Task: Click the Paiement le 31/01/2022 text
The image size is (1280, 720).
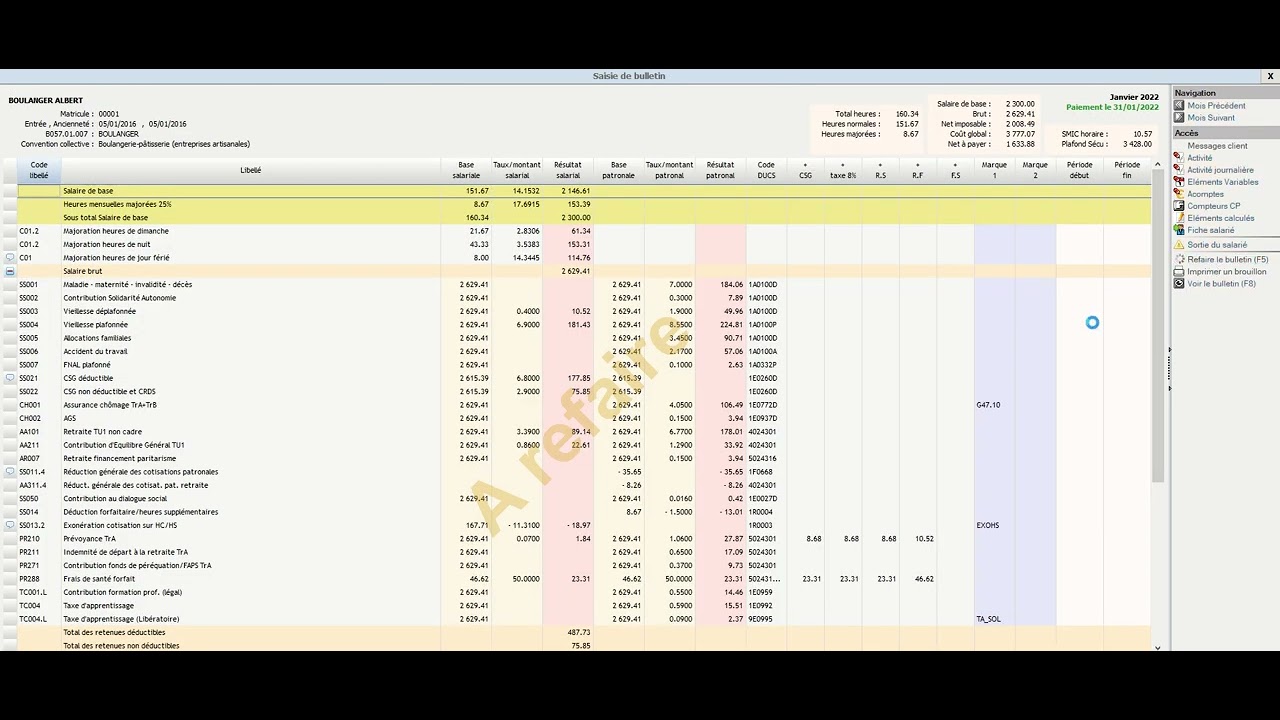Action: click(1112, 107)
